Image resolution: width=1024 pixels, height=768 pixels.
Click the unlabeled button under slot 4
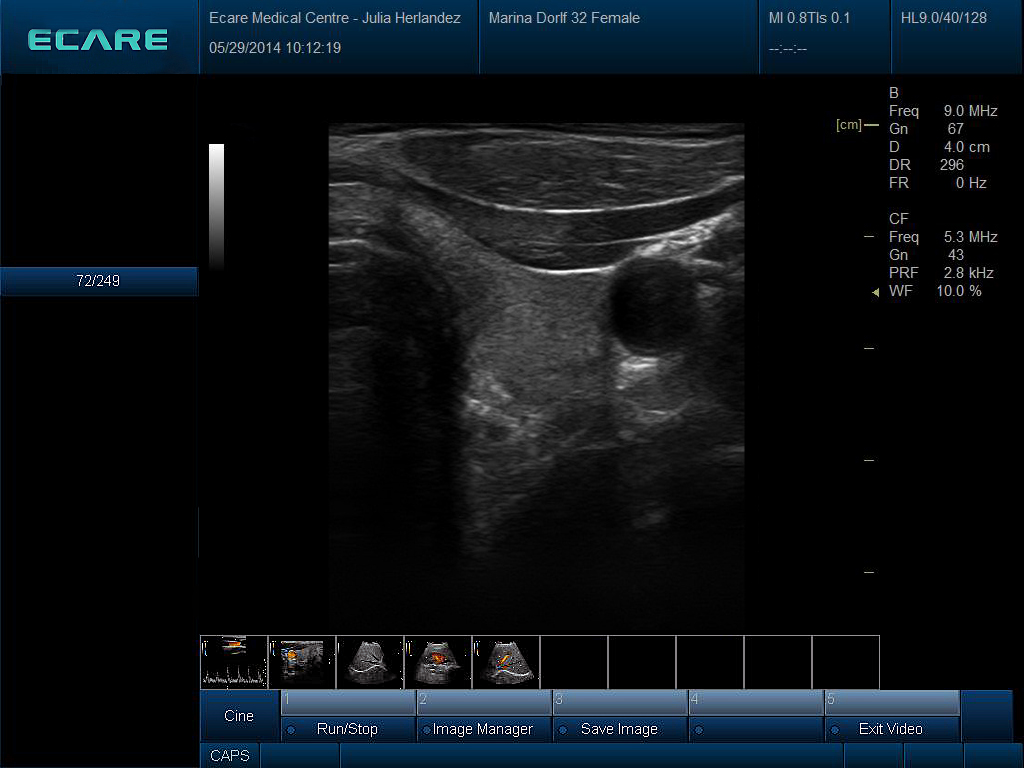coord(756,729)
